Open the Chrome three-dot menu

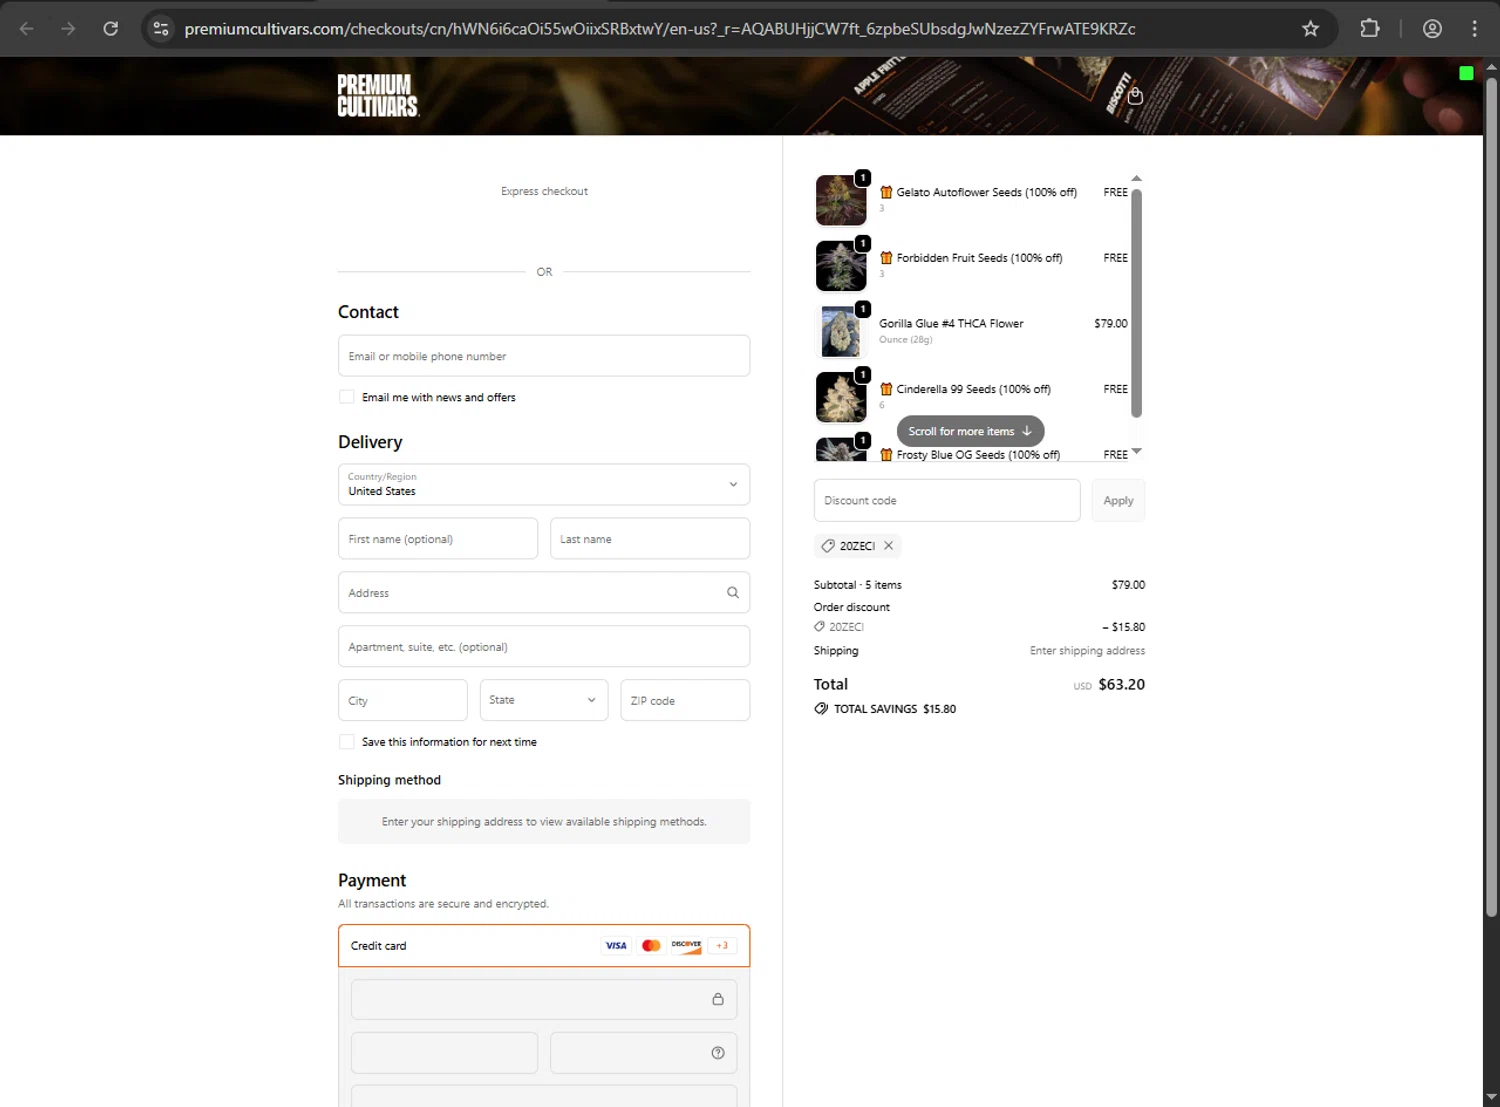(x=1474, y=29)
